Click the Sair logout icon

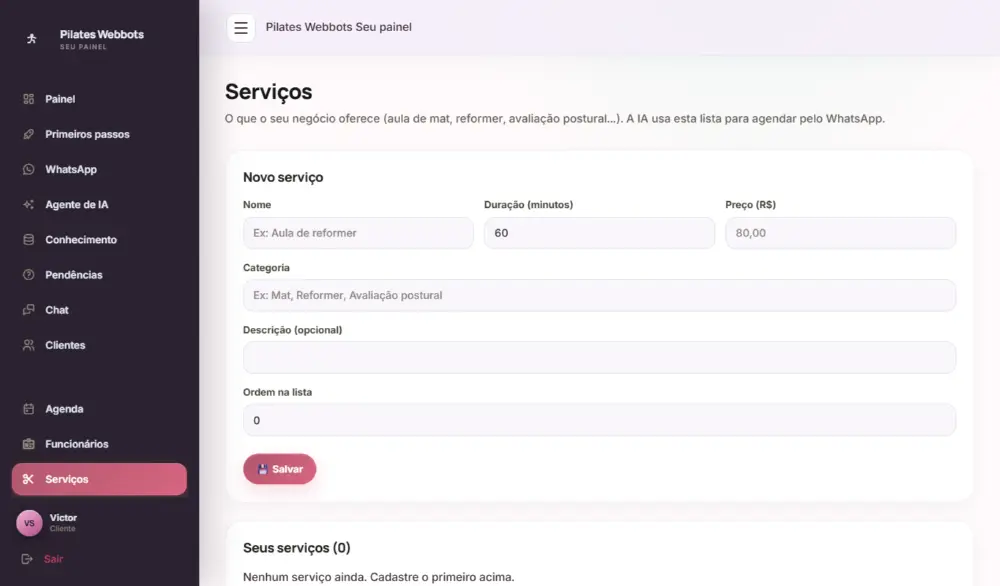point(27,559)
